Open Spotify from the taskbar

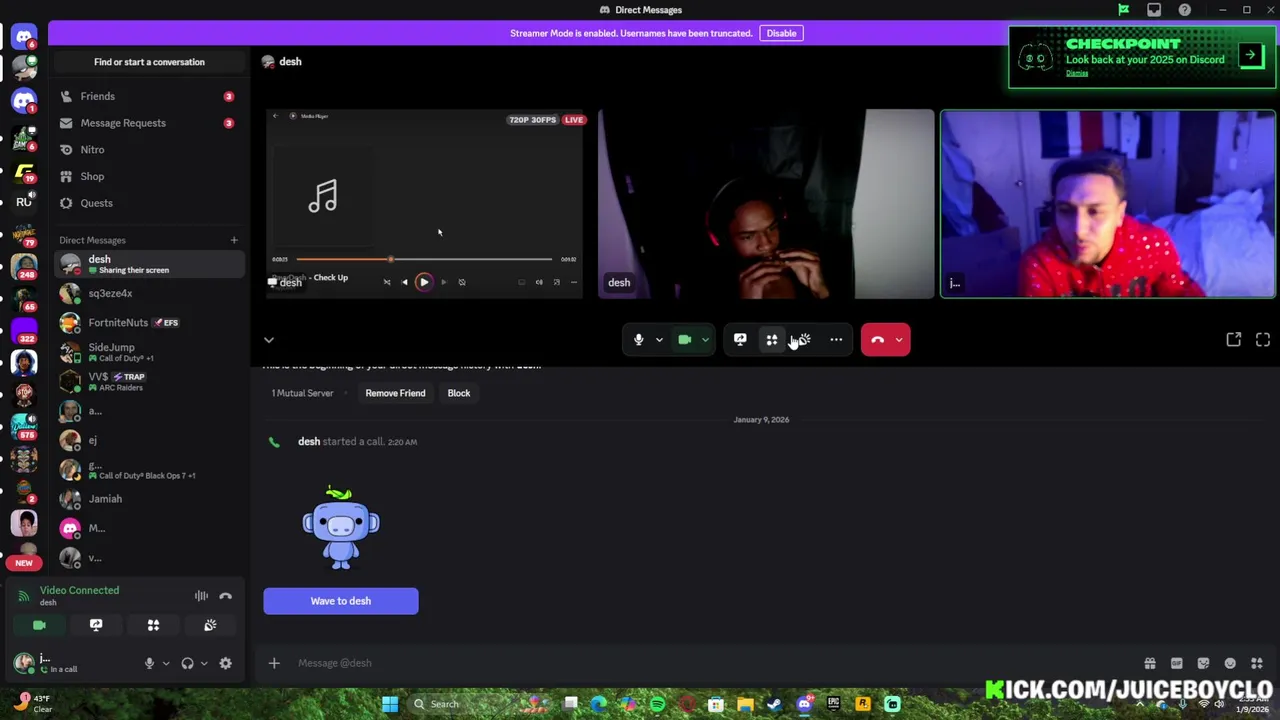coord(657,704)
